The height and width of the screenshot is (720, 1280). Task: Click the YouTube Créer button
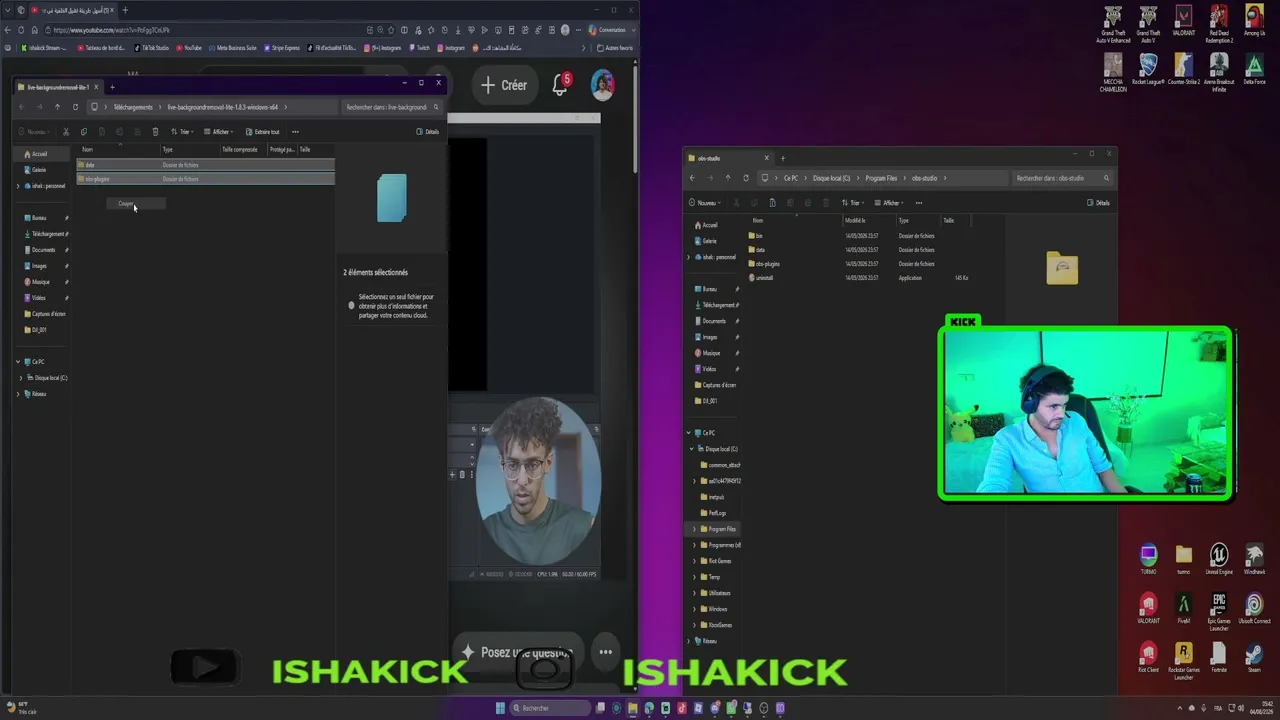504,85
